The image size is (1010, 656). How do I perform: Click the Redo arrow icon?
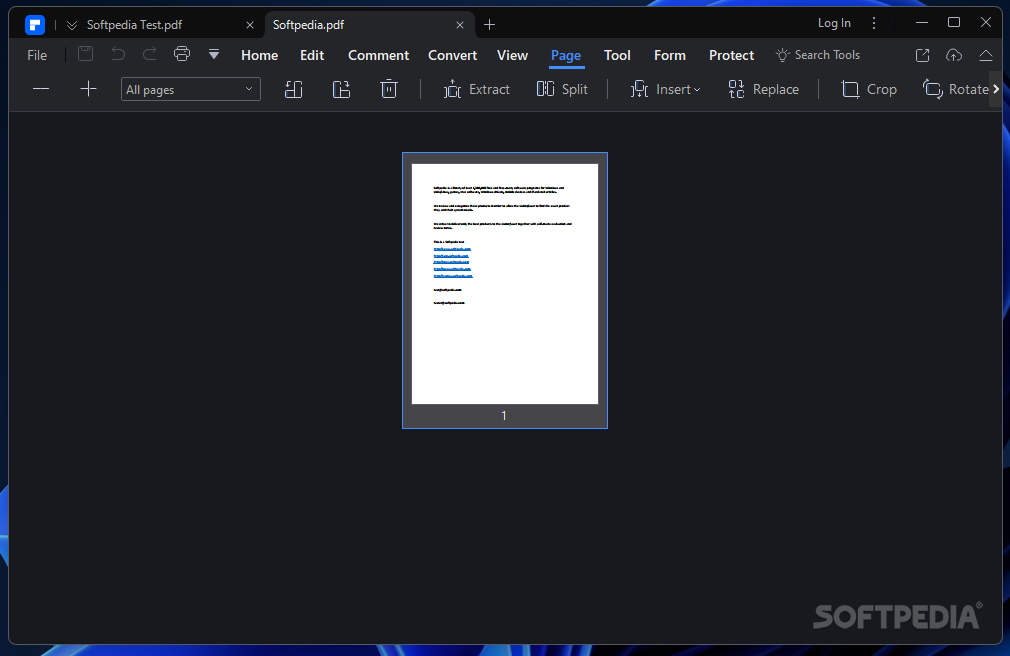point(149,53)
